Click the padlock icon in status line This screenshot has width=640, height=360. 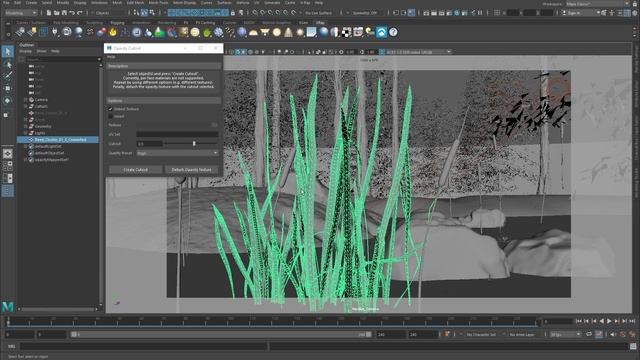point(233,13)
